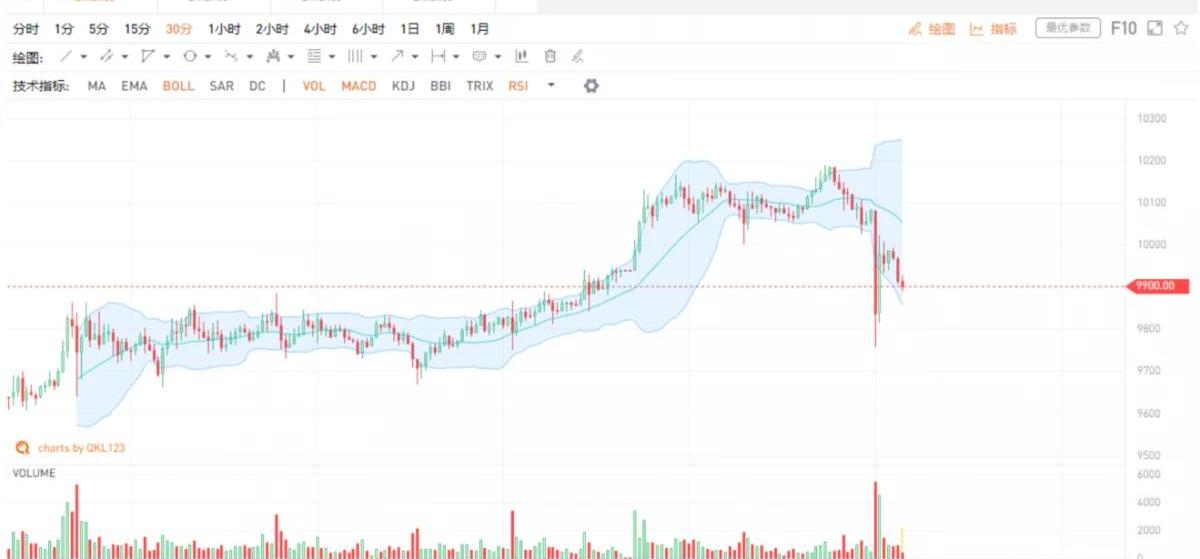
Task: Enable the KDJ indicator
Action: (x=403, y=86)
